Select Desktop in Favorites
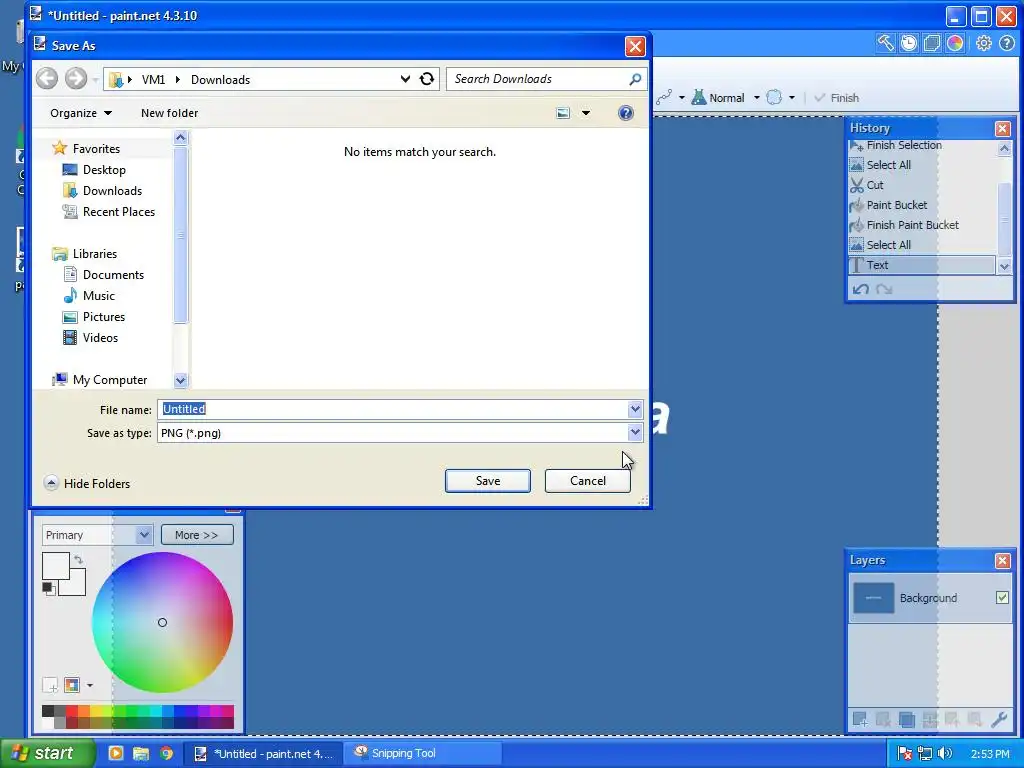Screen dimensions: 1024x768 pyautogui.click(x=104, y=170)
